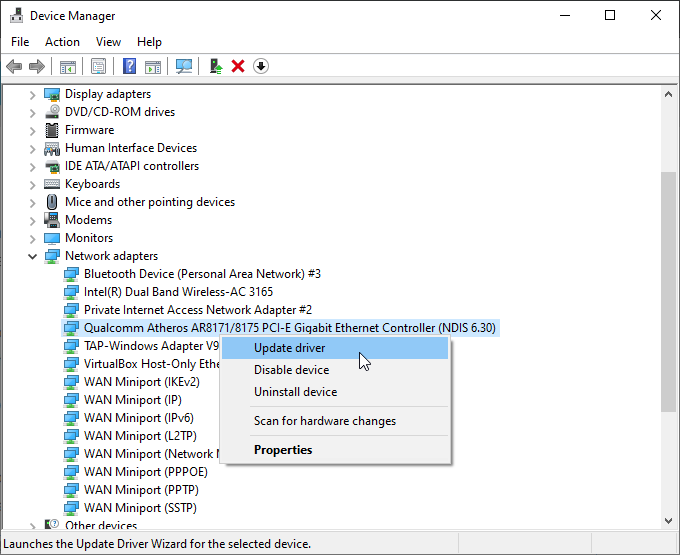680x555 pixels.
Task: Collapse the Network adapters node
Action: 33,257
